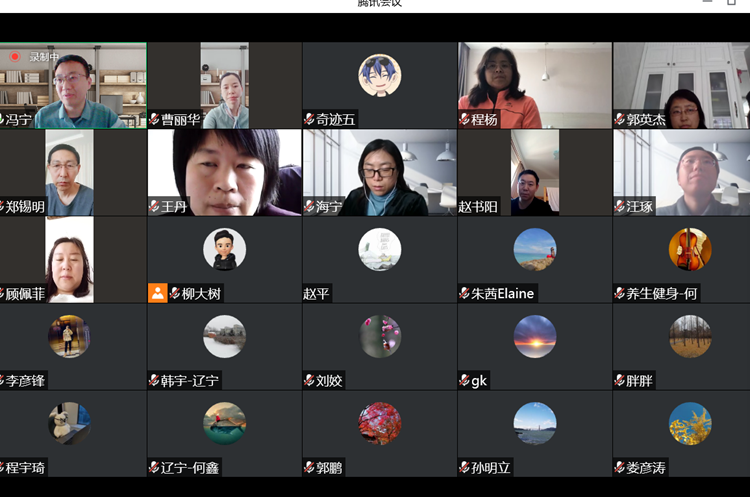Click orange host icon next to 柳大树

click(x=157, y=293)
